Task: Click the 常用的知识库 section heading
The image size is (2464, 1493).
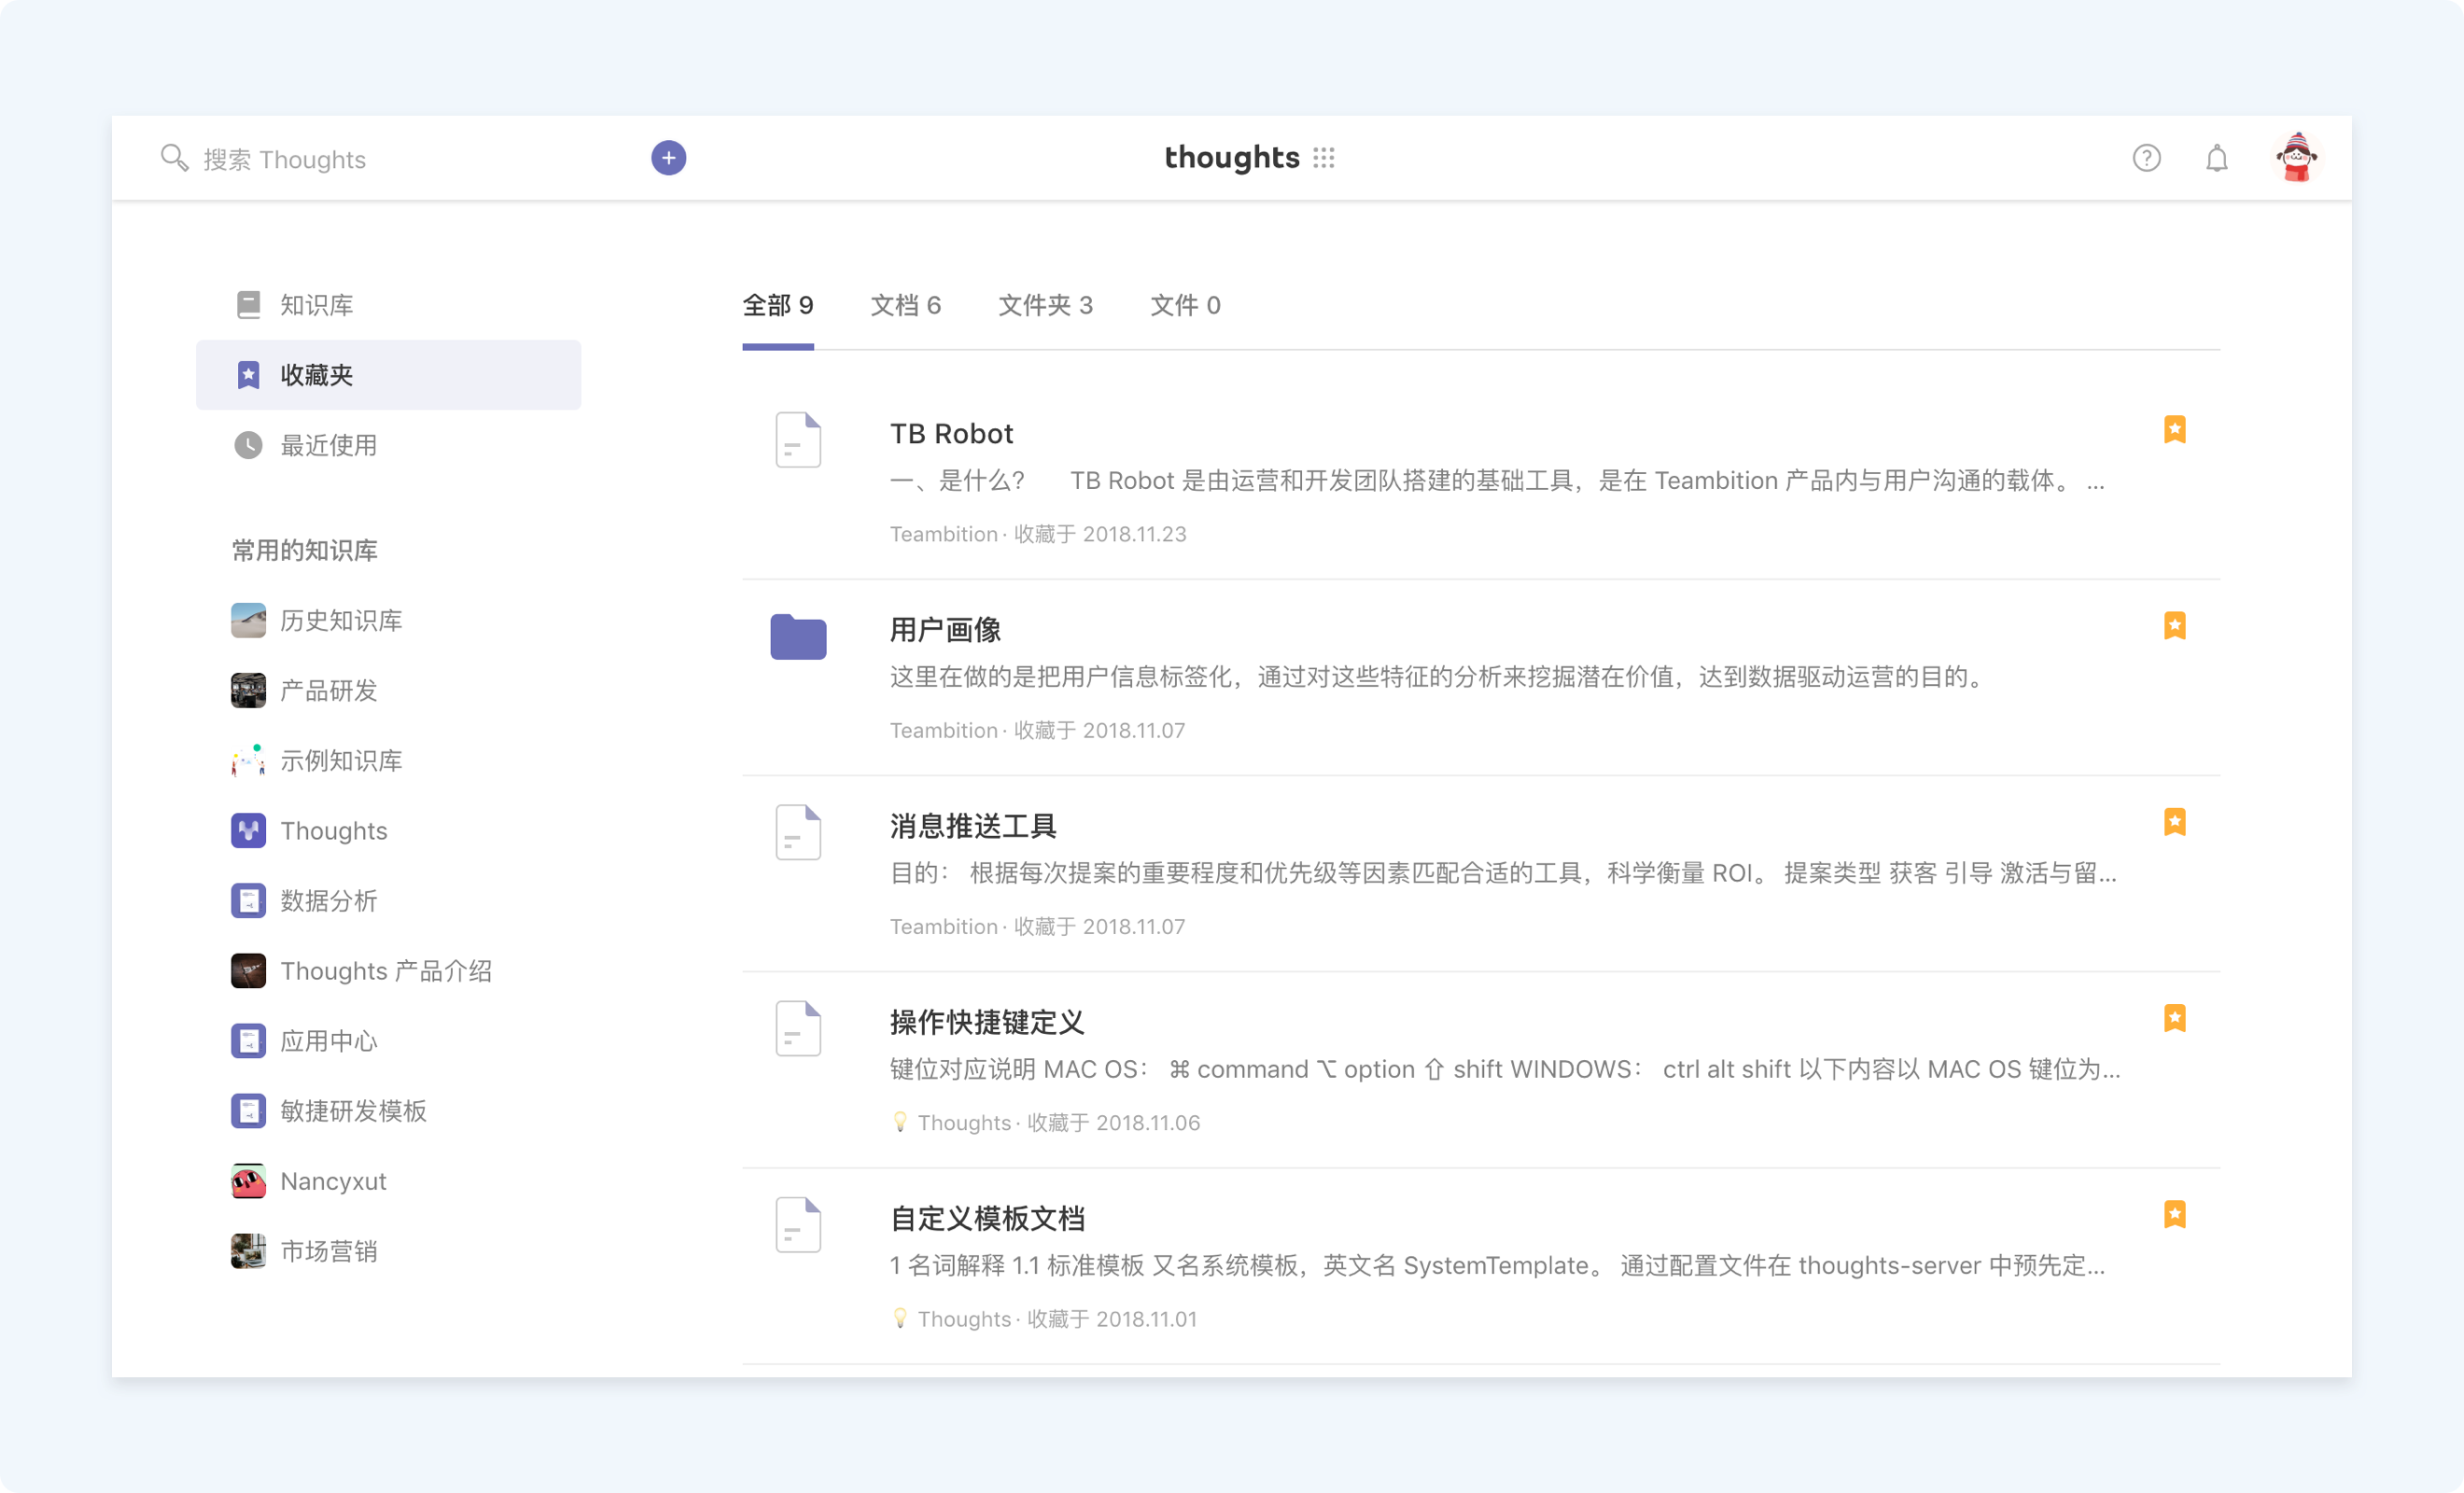Action: point(305,551)
